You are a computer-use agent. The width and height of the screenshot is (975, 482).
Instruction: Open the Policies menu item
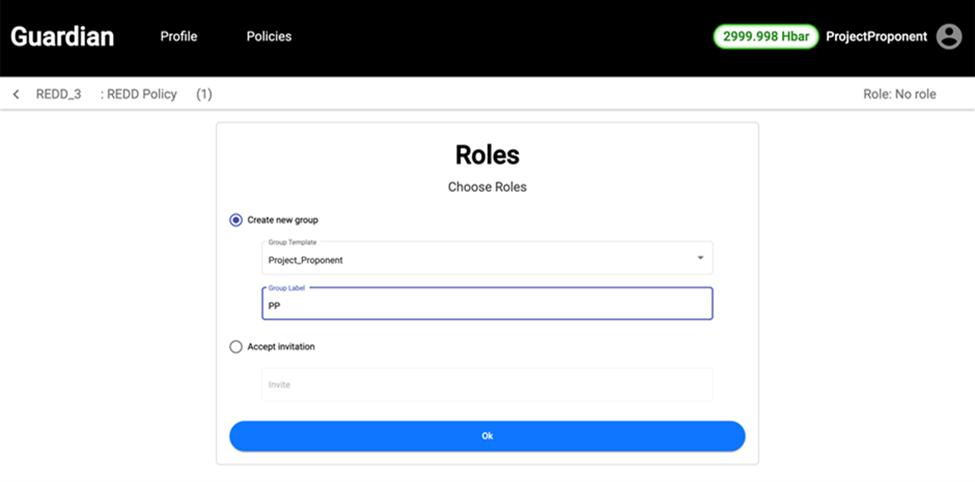[x=269, y=37]
